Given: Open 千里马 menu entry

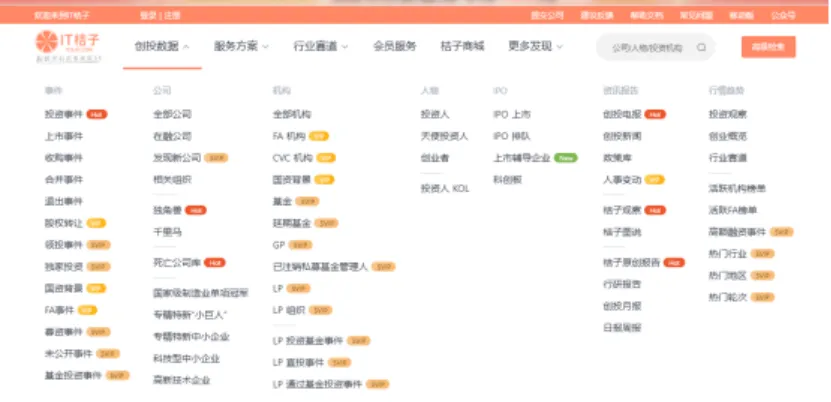Looking at the screenshot, I should coord(167,232).
